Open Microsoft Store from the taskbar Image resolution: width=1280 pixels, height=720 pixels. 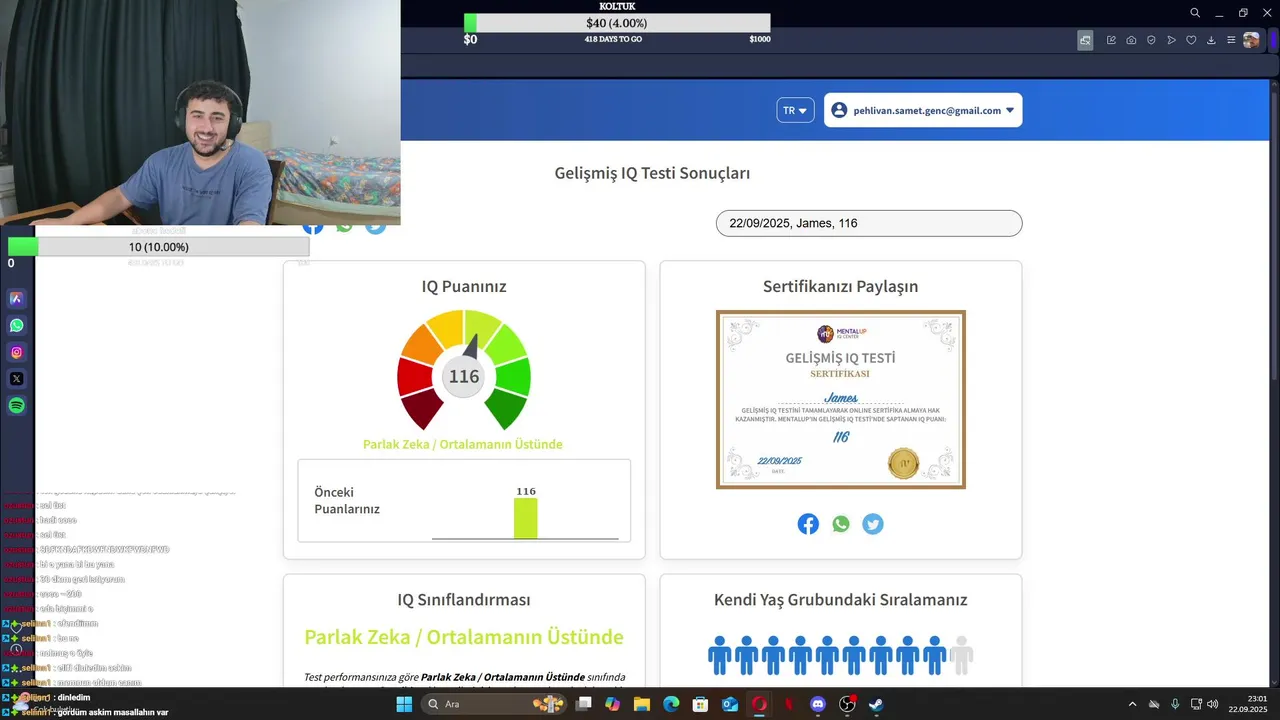coord(700,704)
